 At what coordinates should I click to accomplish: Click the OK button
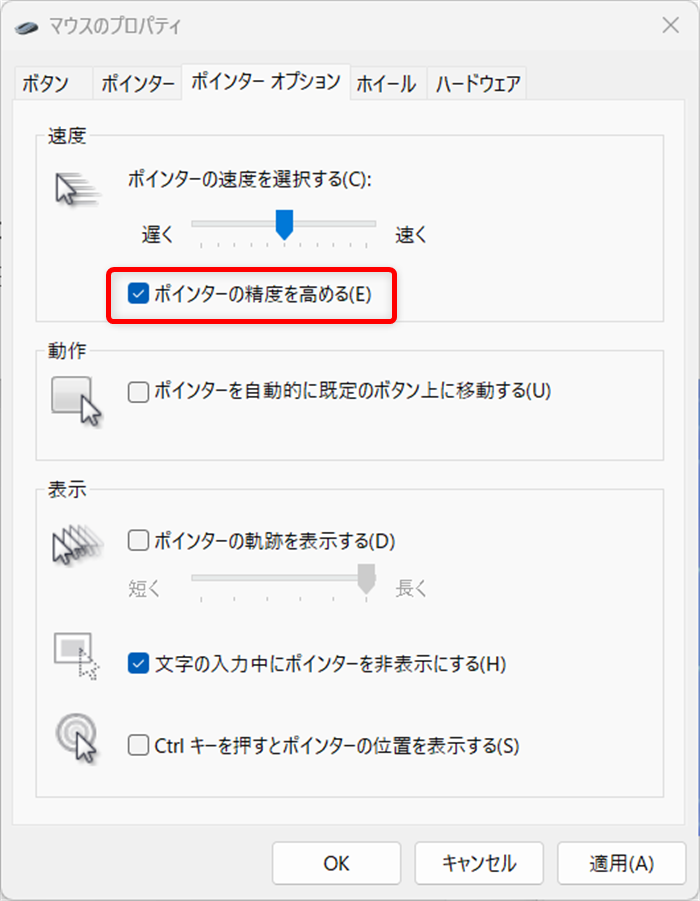pyautogui.click(x=335, y=862)
